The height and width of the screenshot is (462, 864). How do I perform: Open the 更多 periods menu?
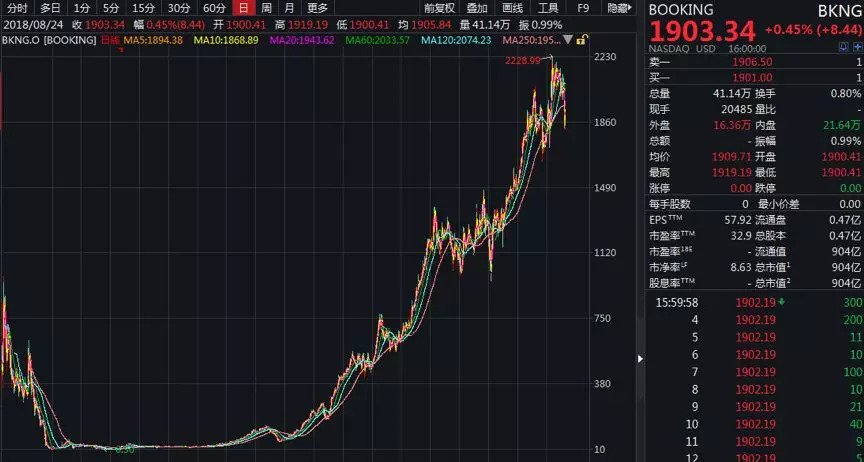pyautogui.click(x=318, y=8)
